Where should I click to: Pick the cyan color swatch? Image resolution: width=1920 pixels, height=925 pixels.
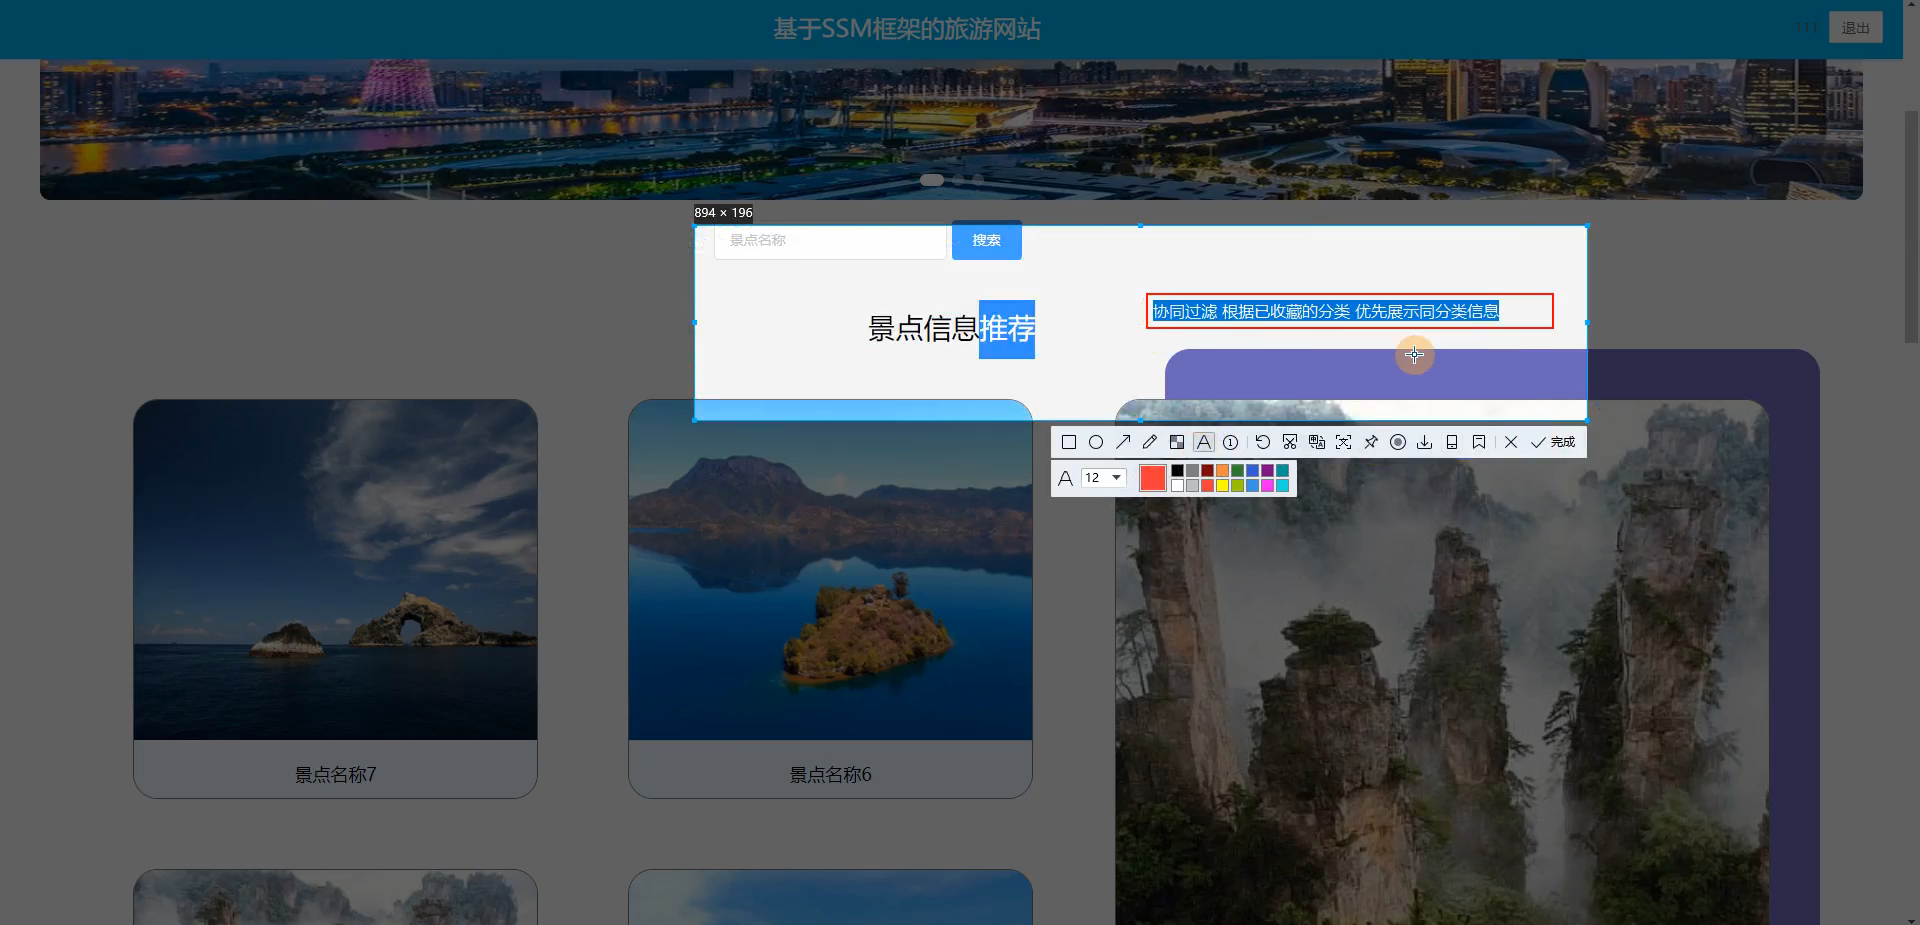1282,485
